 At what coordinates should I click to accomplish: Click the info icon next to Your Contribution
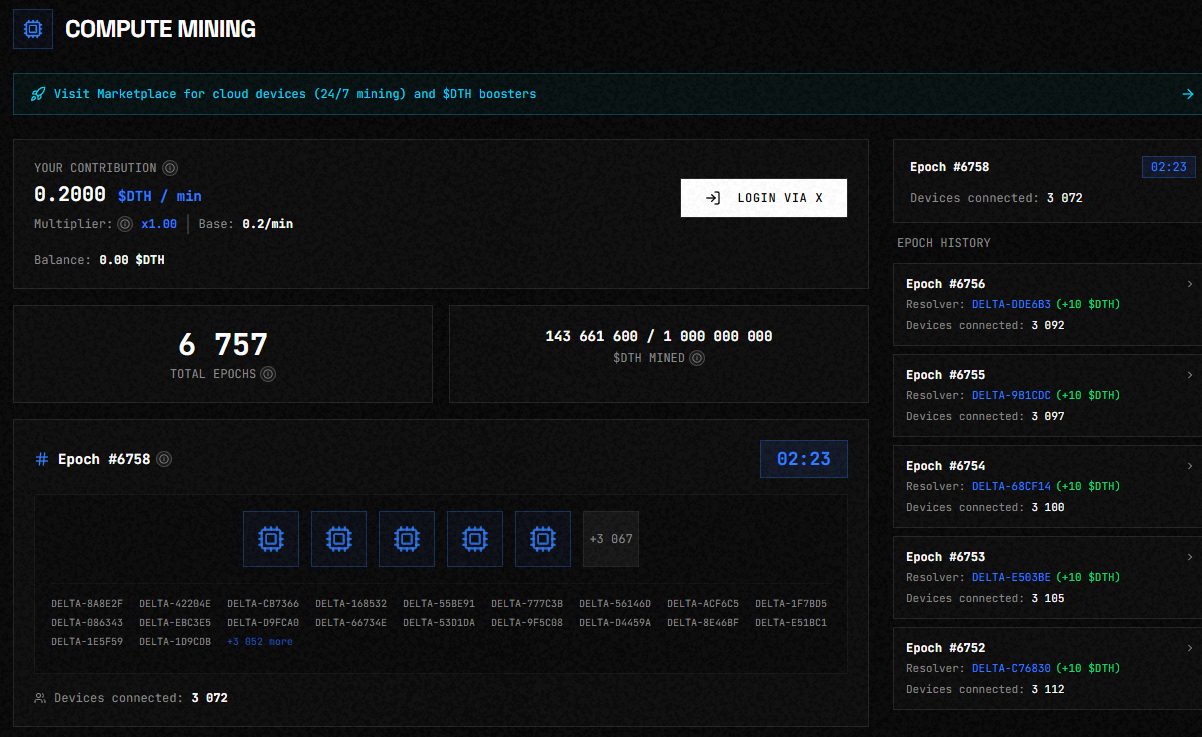tap(170, 168)
